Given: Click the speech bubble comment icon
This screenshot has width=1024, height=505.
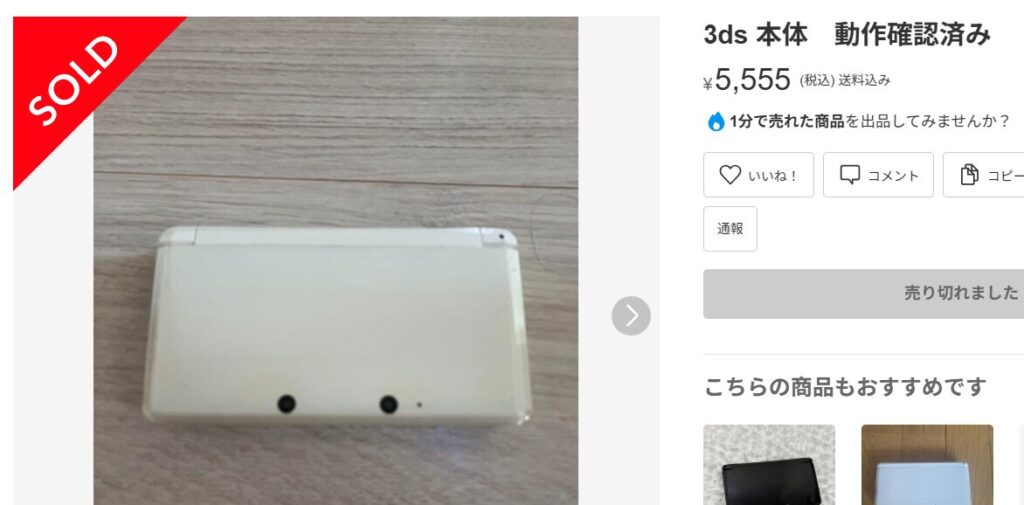Looking at the screenshot, I should pos(850,174).
